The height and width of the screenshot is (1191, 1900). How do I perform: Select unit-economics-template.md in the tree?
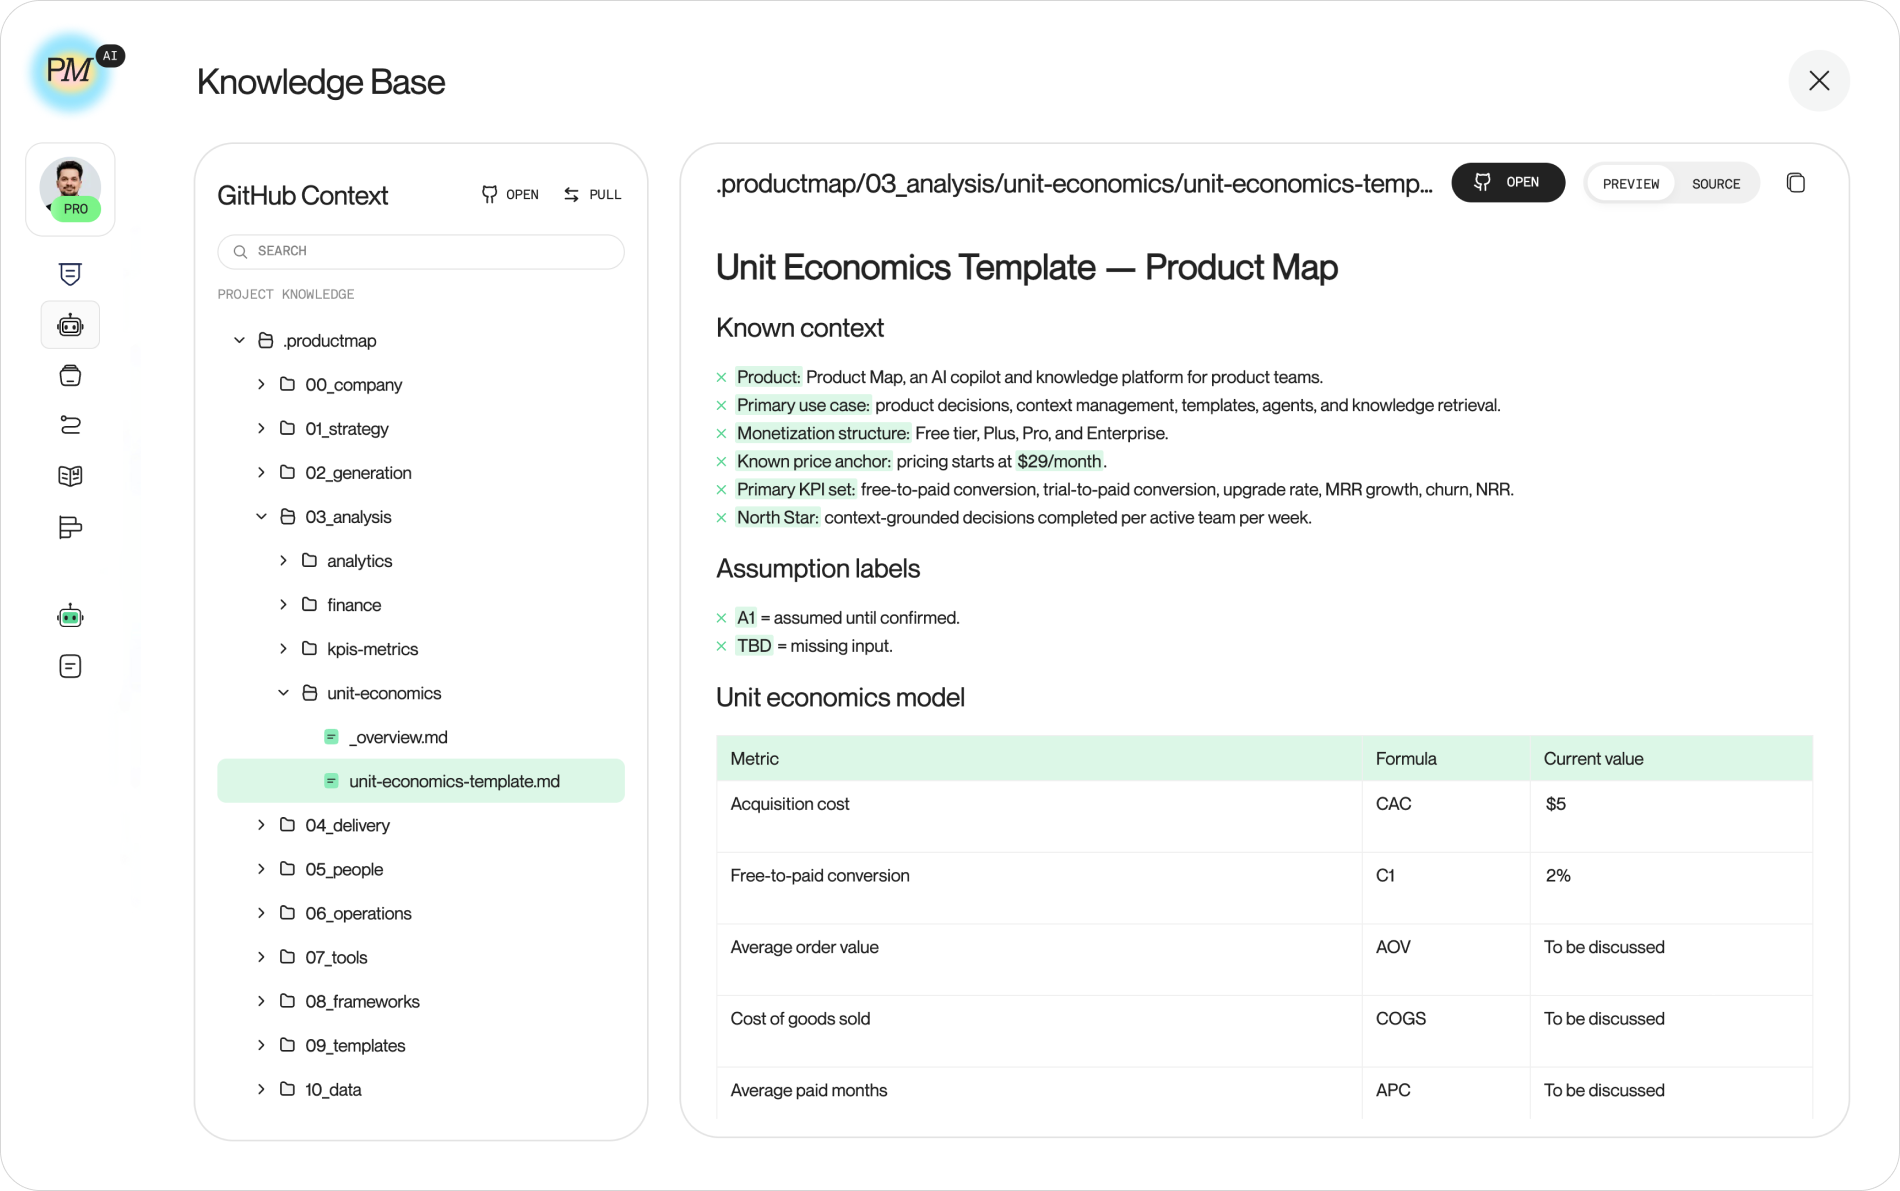click(421, 781)
